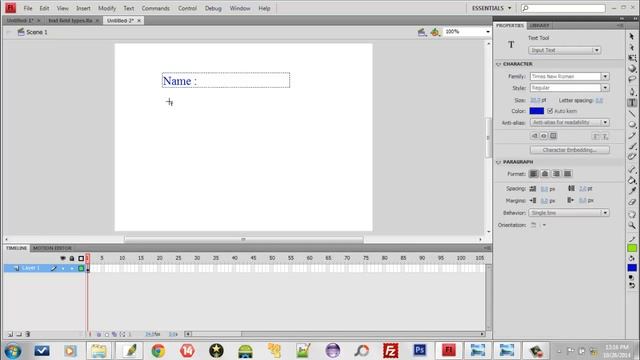Toggle subscript button
The image size is (640, 360).
(605, 136)
